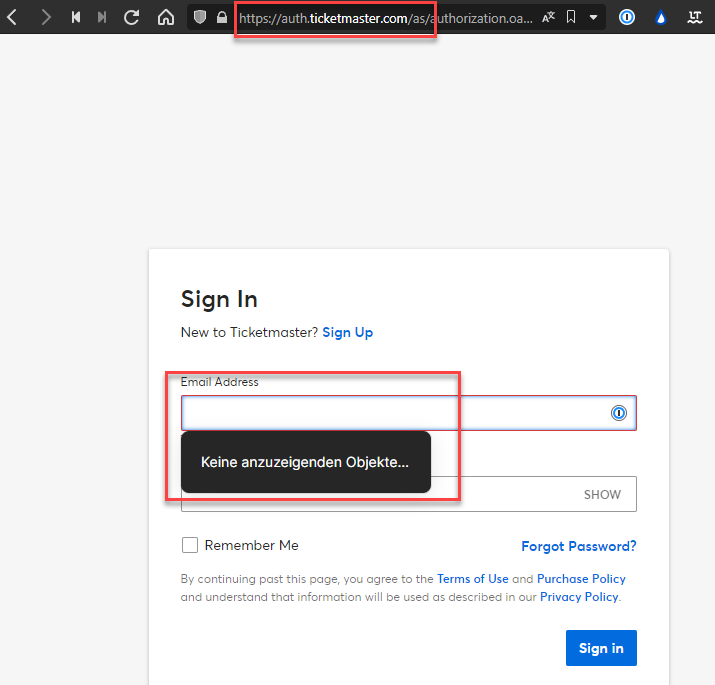This screenshot has width=715, height=685.
Task: Reload the current page
Action: [x=132, y=17]
